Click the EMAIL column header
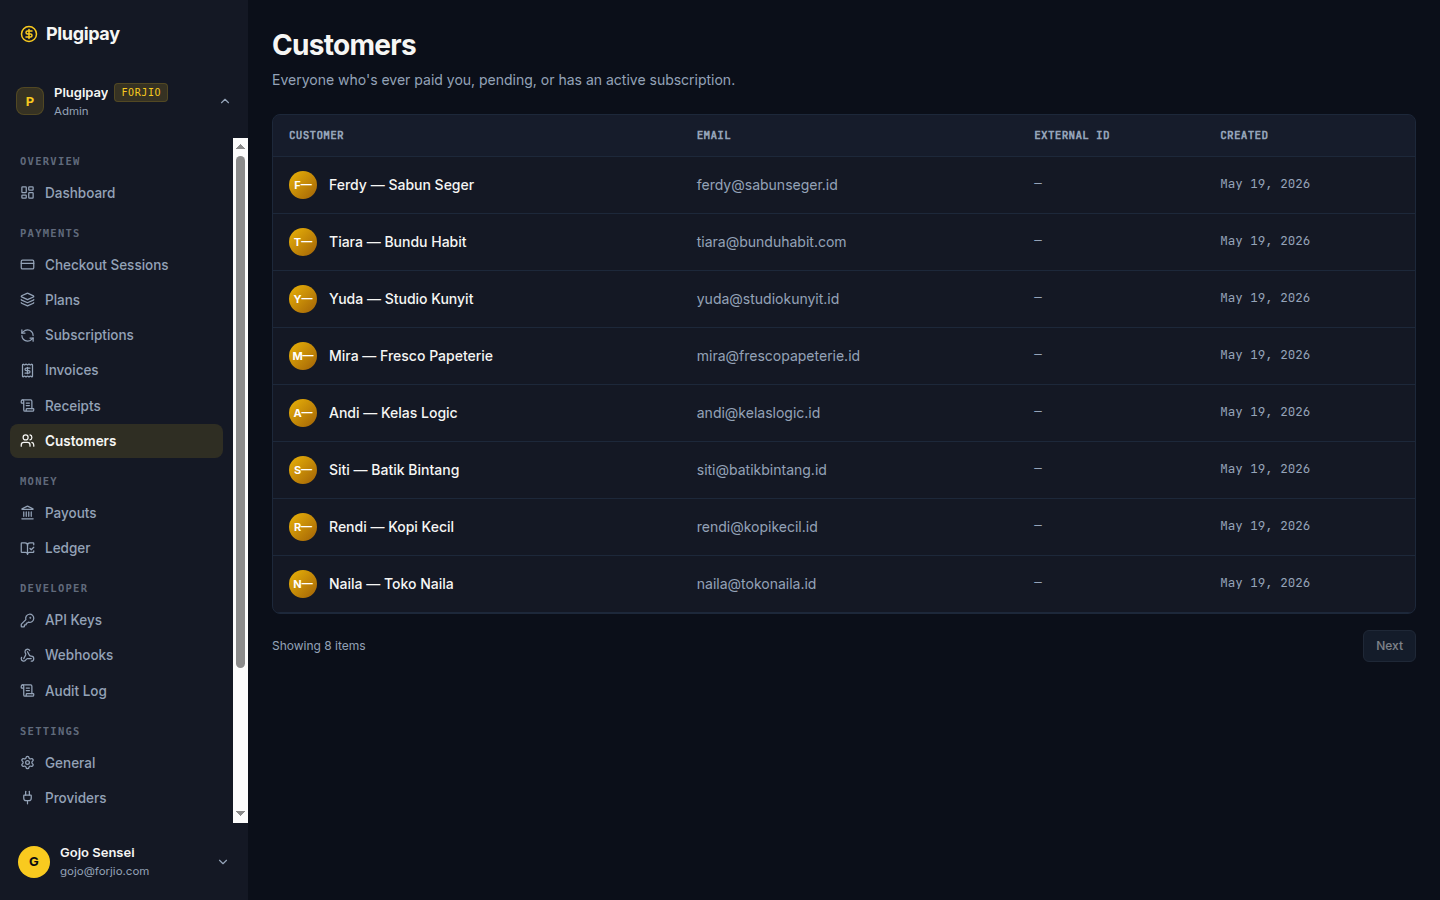Image resolution: width=1440 pixels, height=900 pixels. coord(714,135)
